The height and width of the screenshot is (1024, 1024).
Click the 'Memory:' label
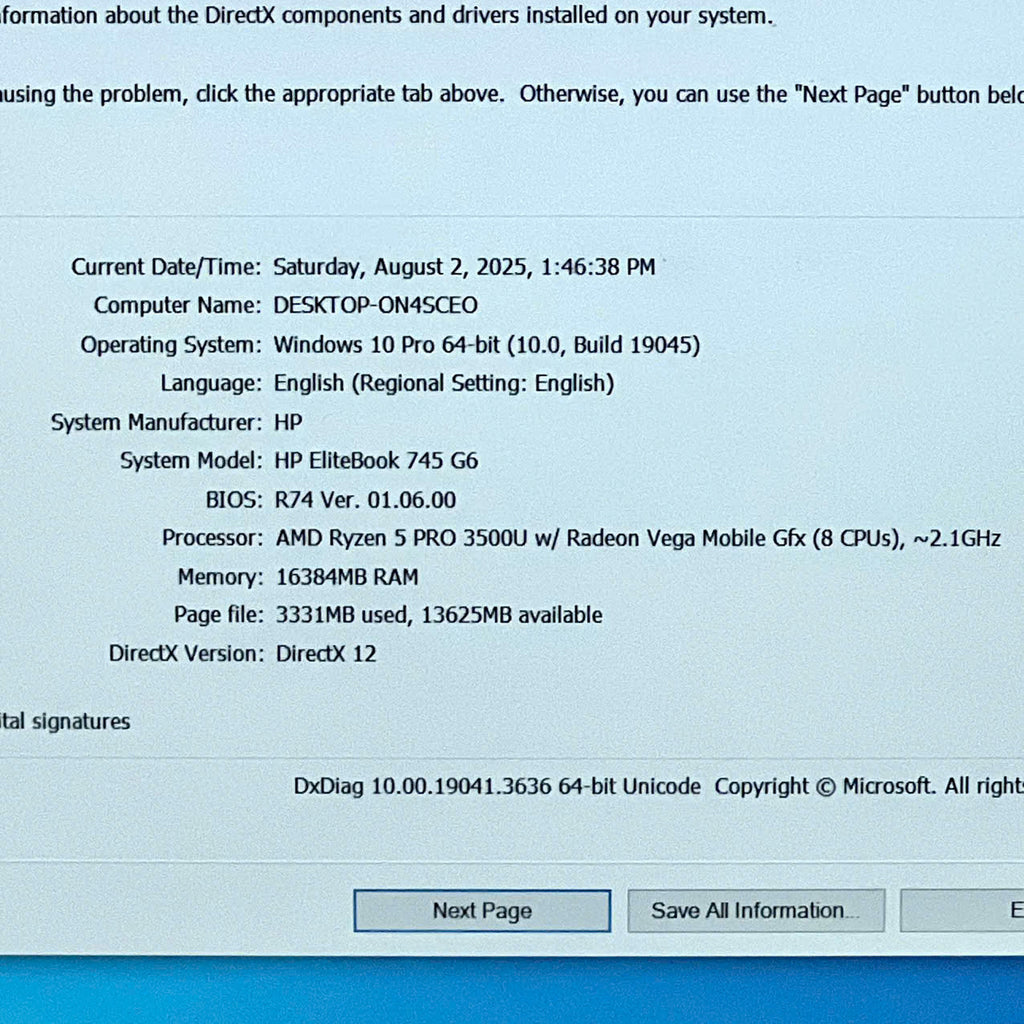coord(221,577)
